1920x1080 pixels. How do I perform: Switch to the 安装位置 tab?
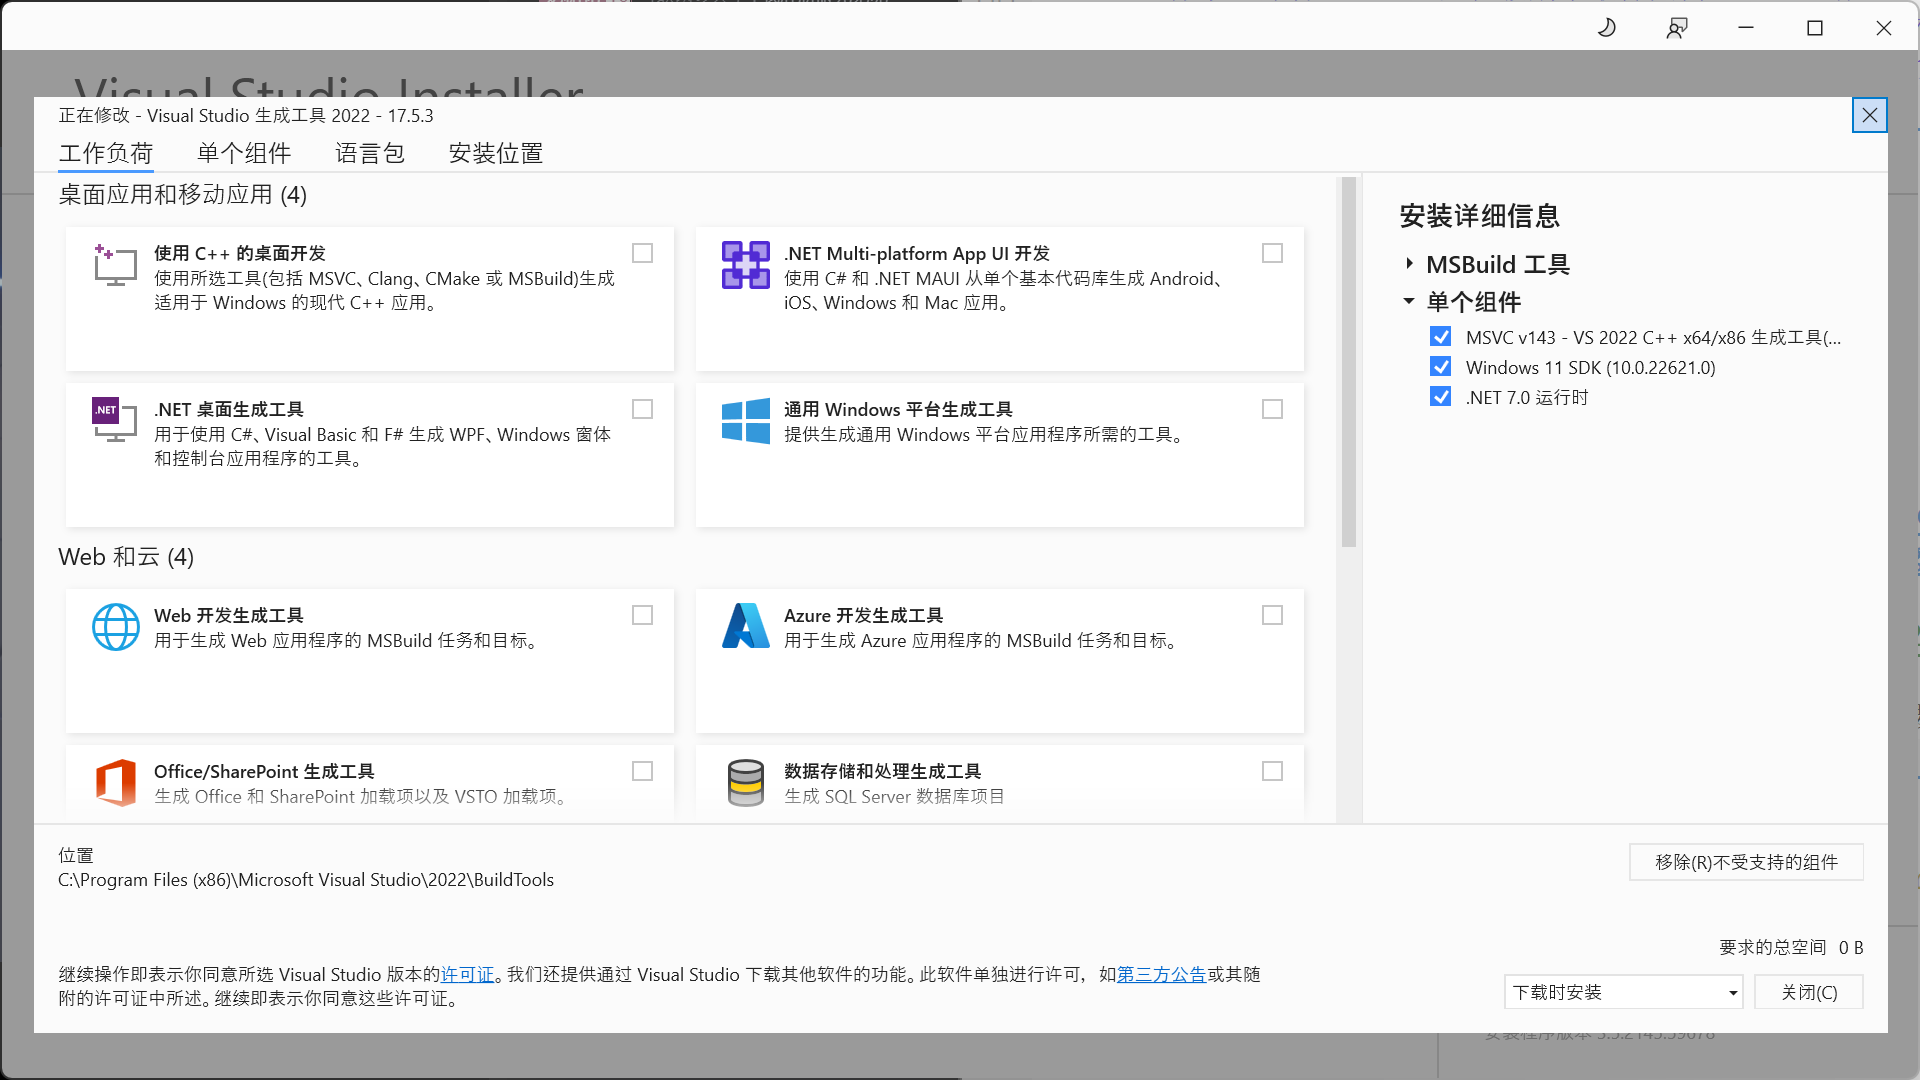click(x=496, y=153)
